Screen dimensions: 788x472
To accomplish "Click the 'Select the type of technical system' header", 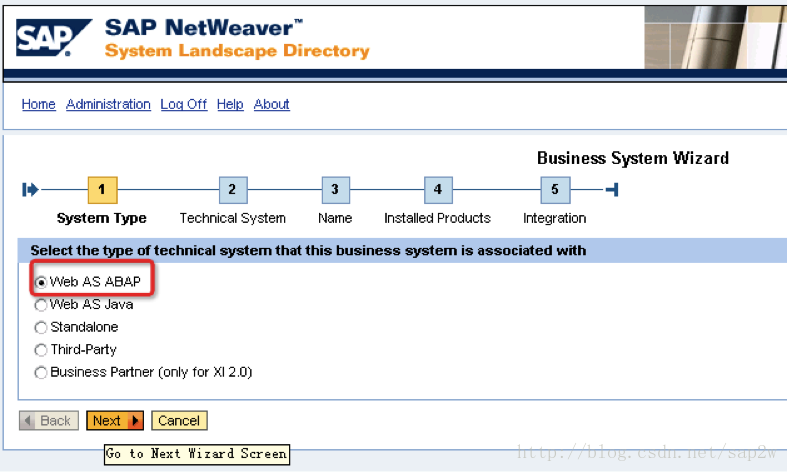I will (308, 250).
